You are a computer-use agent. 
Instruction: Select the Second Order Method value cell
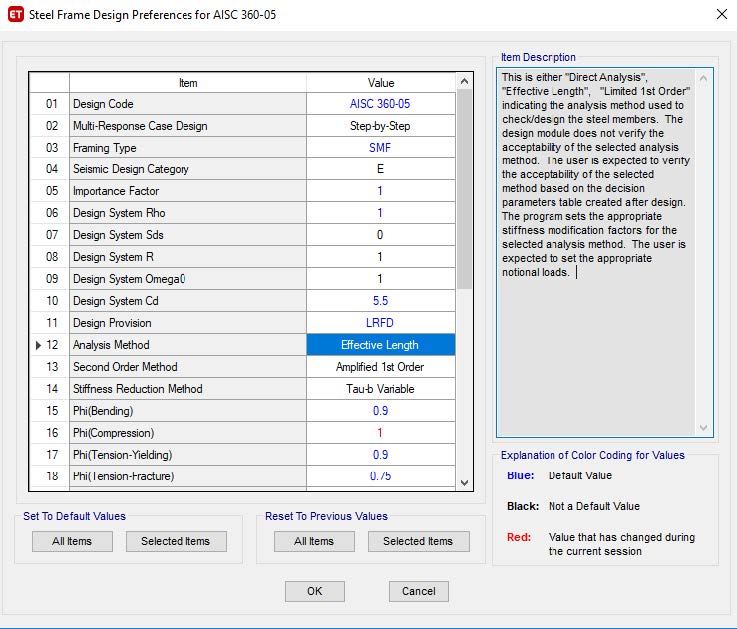click(x=380, y=367)
